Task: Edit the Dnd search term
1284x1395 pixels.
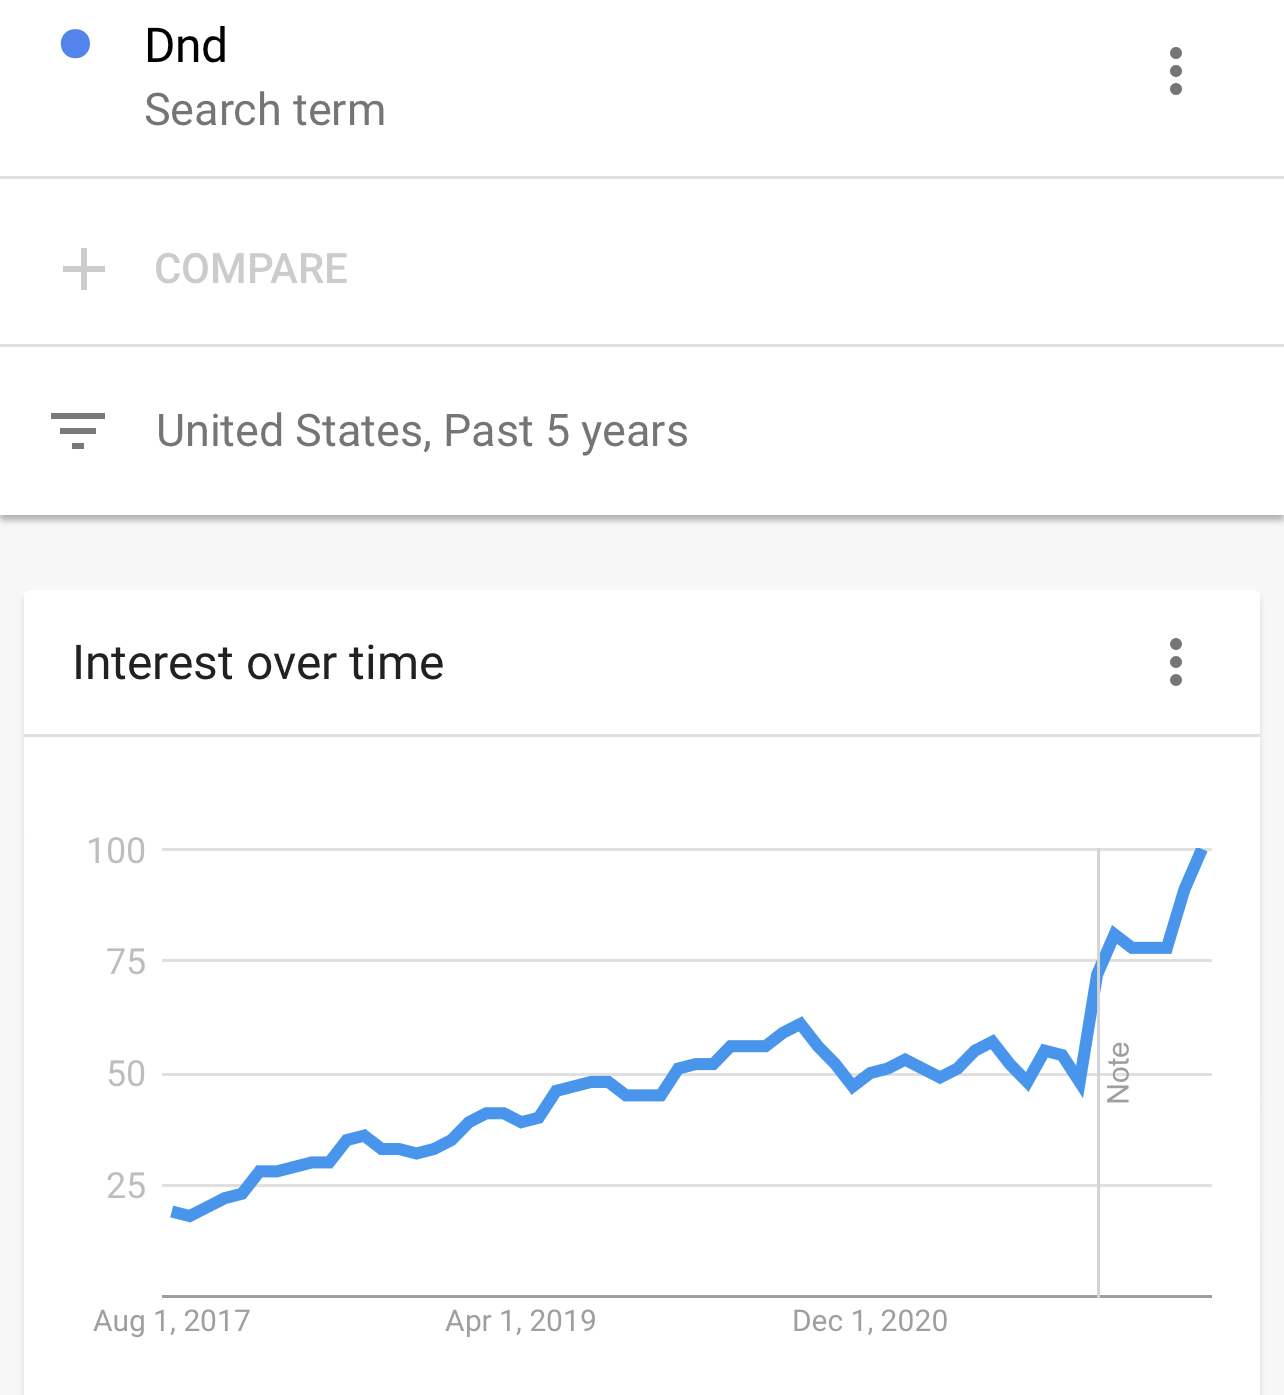Action: (x=186, y=45)
